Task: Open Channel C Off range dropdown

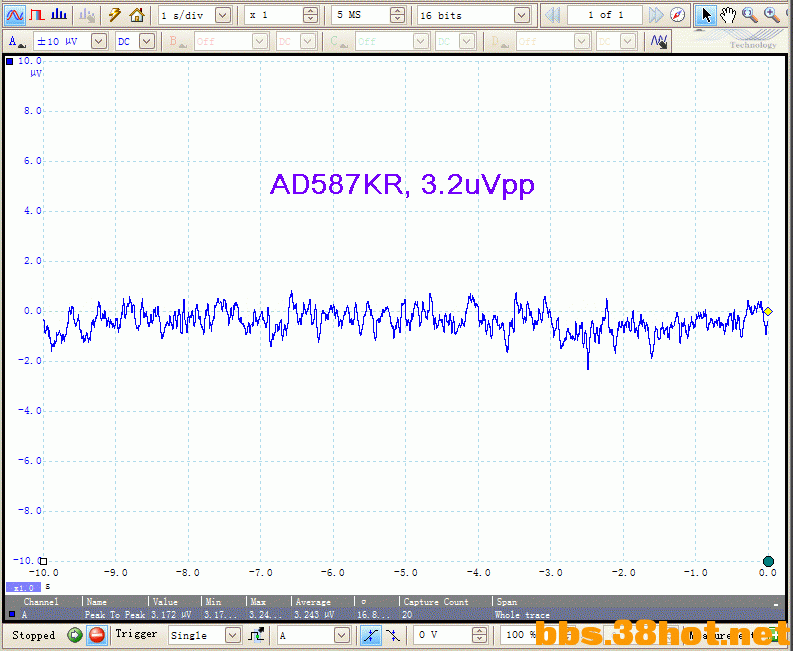Action: (x=421, y=41)
